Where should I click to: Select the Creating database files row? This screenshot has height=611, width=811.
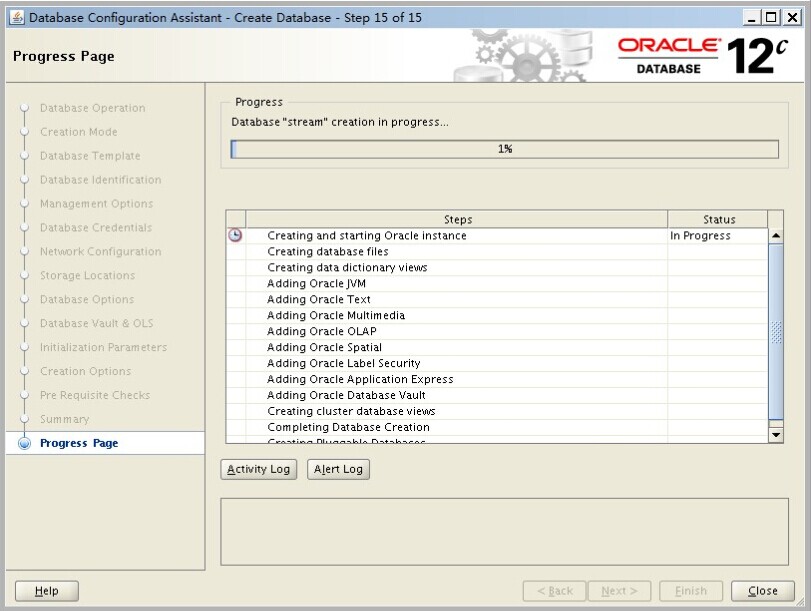coord(328,252)
